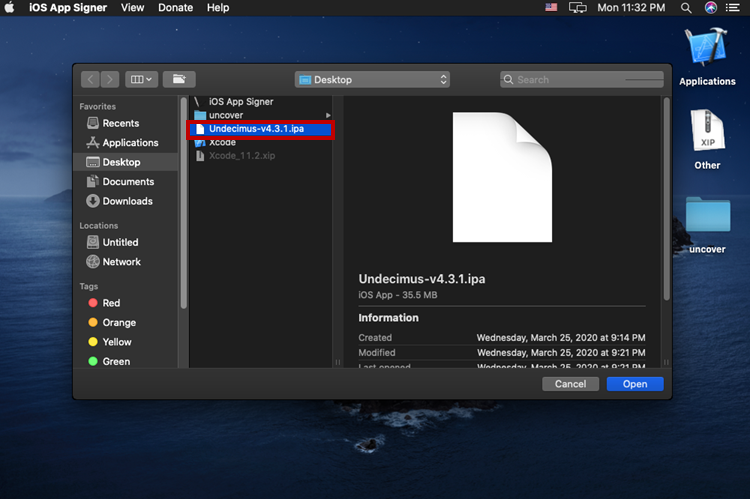Click the US flag input source icon
Image resolution: width=750 pixels, height=500 pixels.
551,8
